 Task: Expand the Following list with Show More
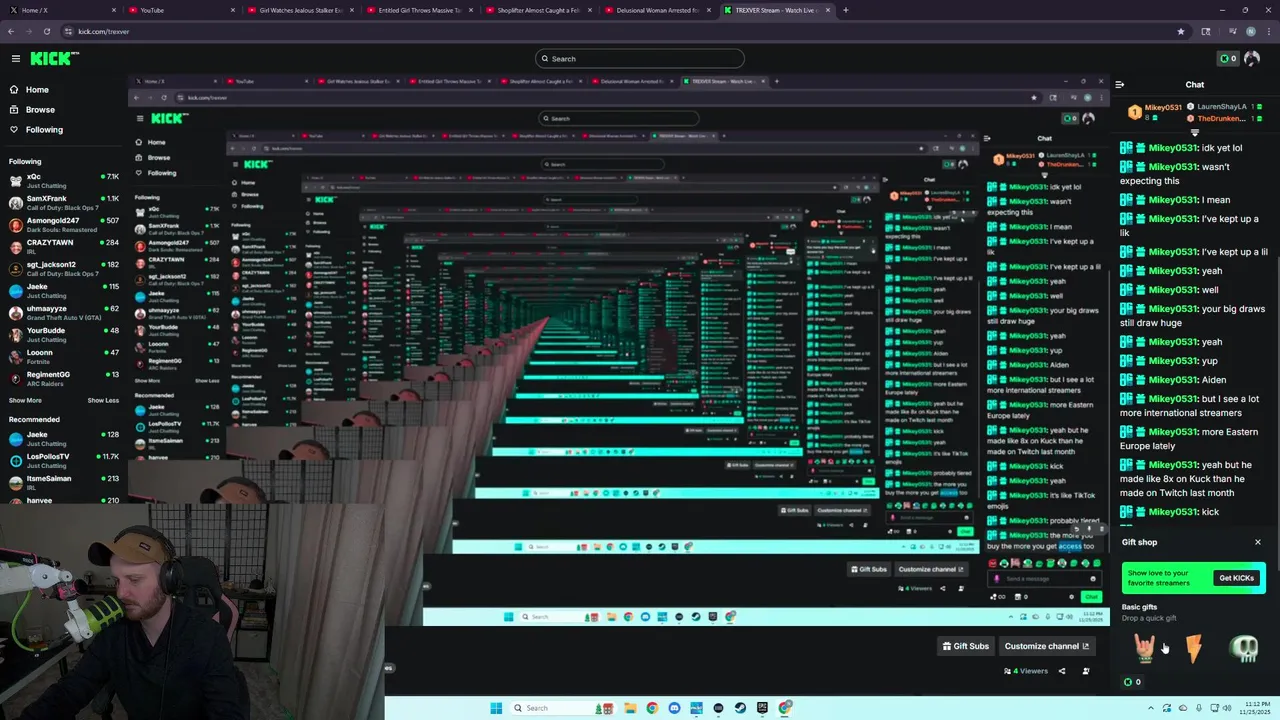click(x=25, y=400)
